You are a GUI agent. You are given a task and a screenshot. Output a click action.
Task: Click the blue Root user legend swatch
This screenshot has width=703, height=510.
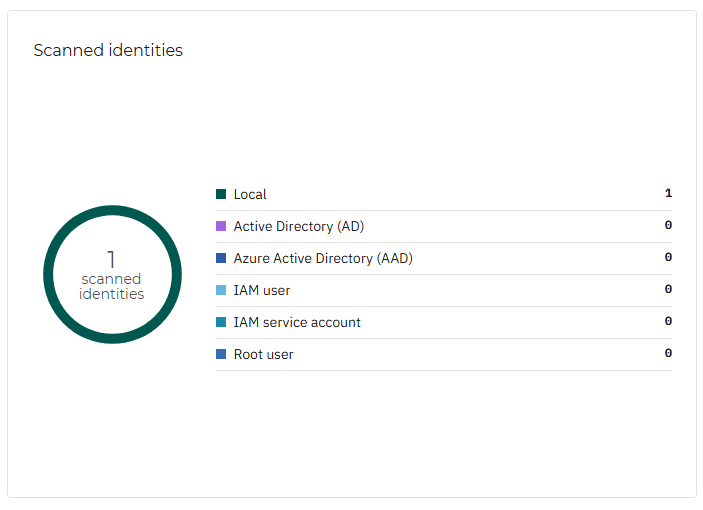[x=221, y=354]
